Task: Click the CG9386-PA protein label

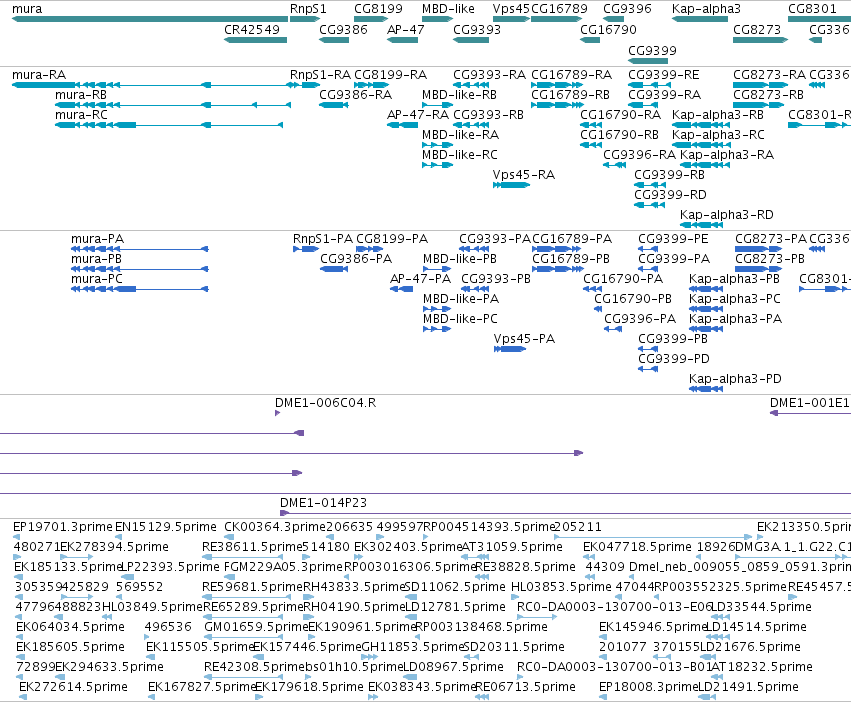Action: point(356,259)
